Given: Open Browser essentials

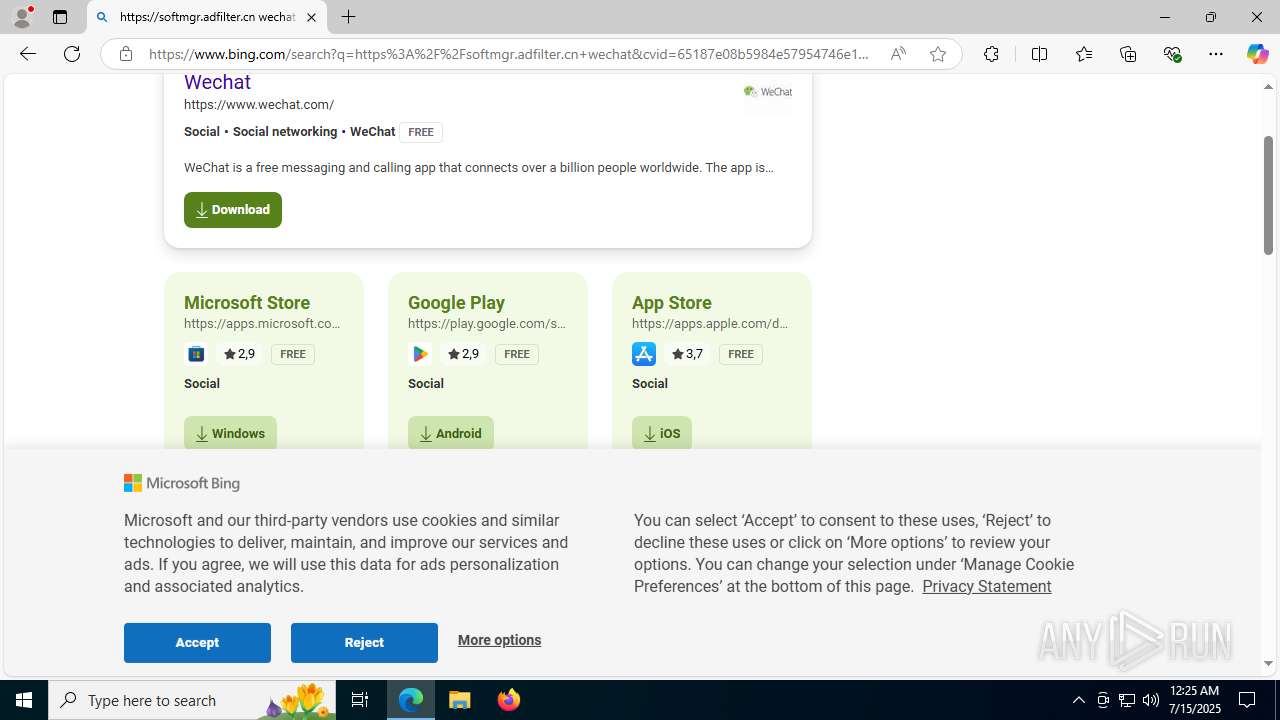Looking at the screenshot, I should (1172, 54).
